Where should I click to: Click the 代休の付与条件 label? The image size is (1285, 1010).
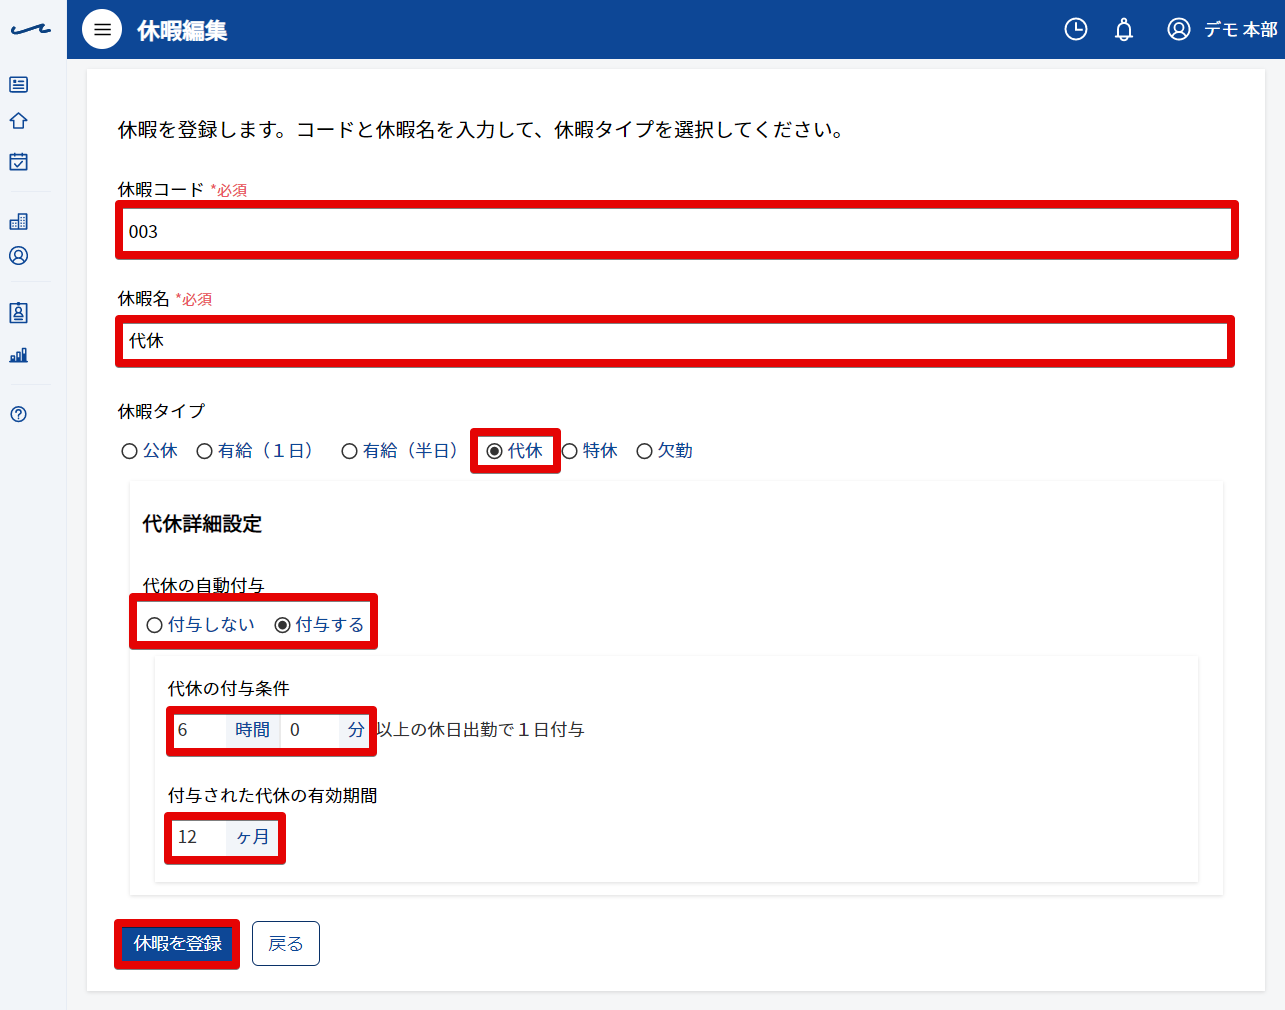point(229,689)
